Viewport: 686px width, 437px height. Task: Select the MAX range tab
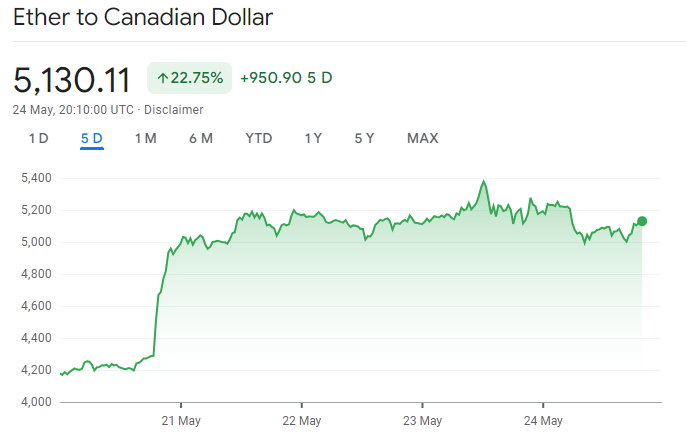tap(422, 138)
